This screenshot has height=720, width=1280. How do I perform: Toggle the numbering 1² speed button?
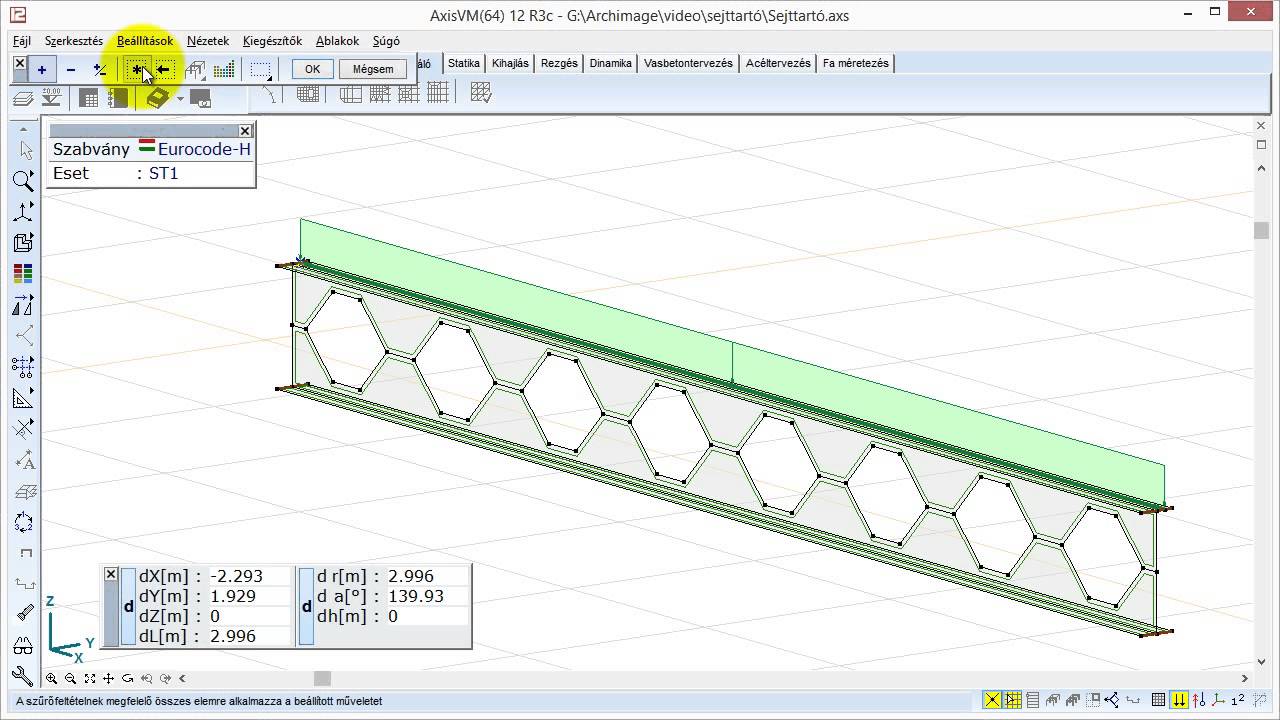1238,700
